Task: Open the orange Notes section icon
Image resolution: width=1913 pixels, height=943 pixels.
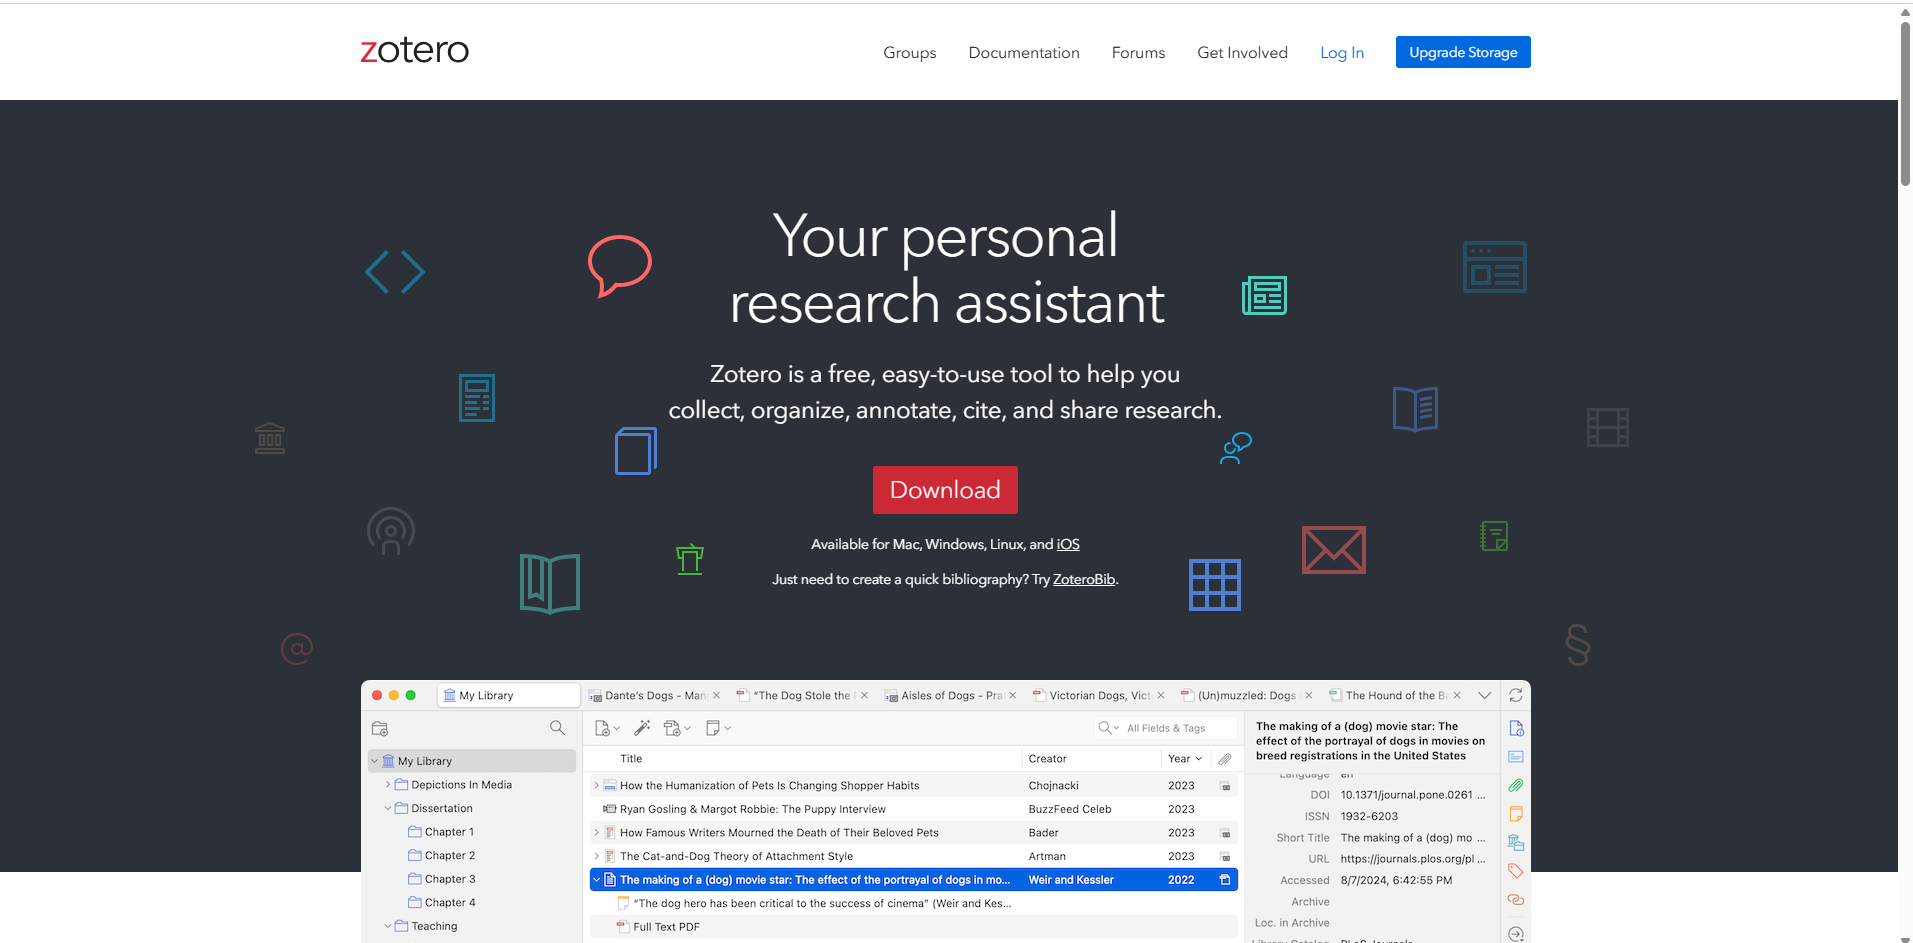Action: pos(1516,814)
